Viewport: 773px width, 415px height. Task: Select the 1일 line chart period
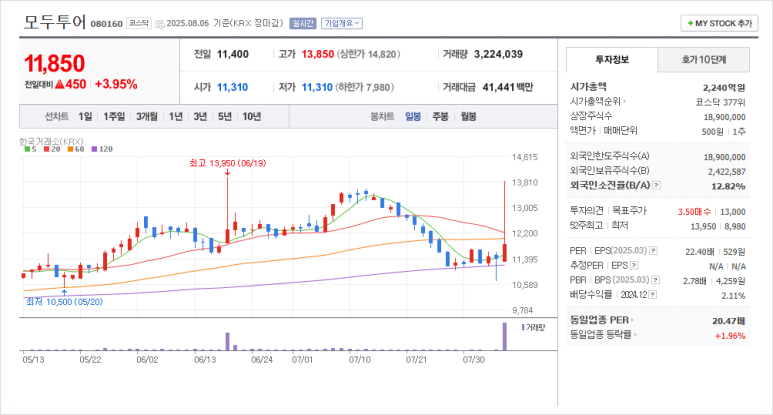[85, 117]
